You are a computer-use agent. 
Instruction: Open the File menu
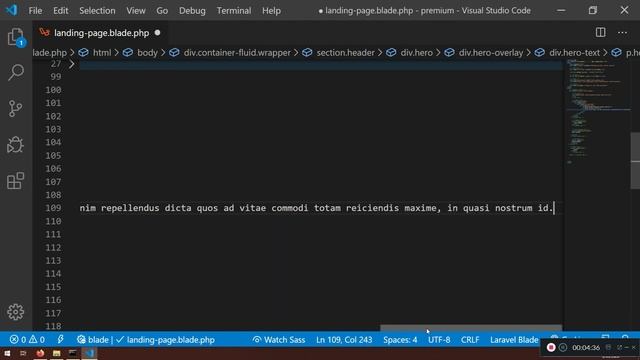coord(35,11)
